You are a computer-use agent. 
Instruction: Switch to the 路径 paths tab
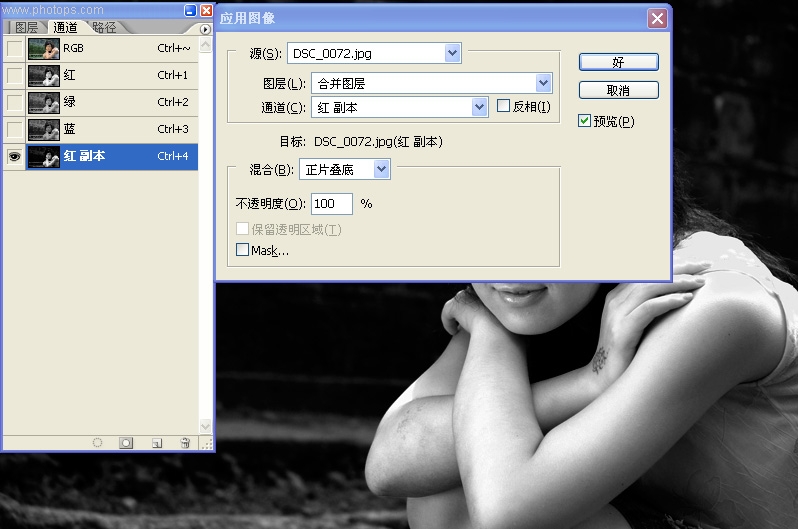pyautogui.click(x=104, y=27)
